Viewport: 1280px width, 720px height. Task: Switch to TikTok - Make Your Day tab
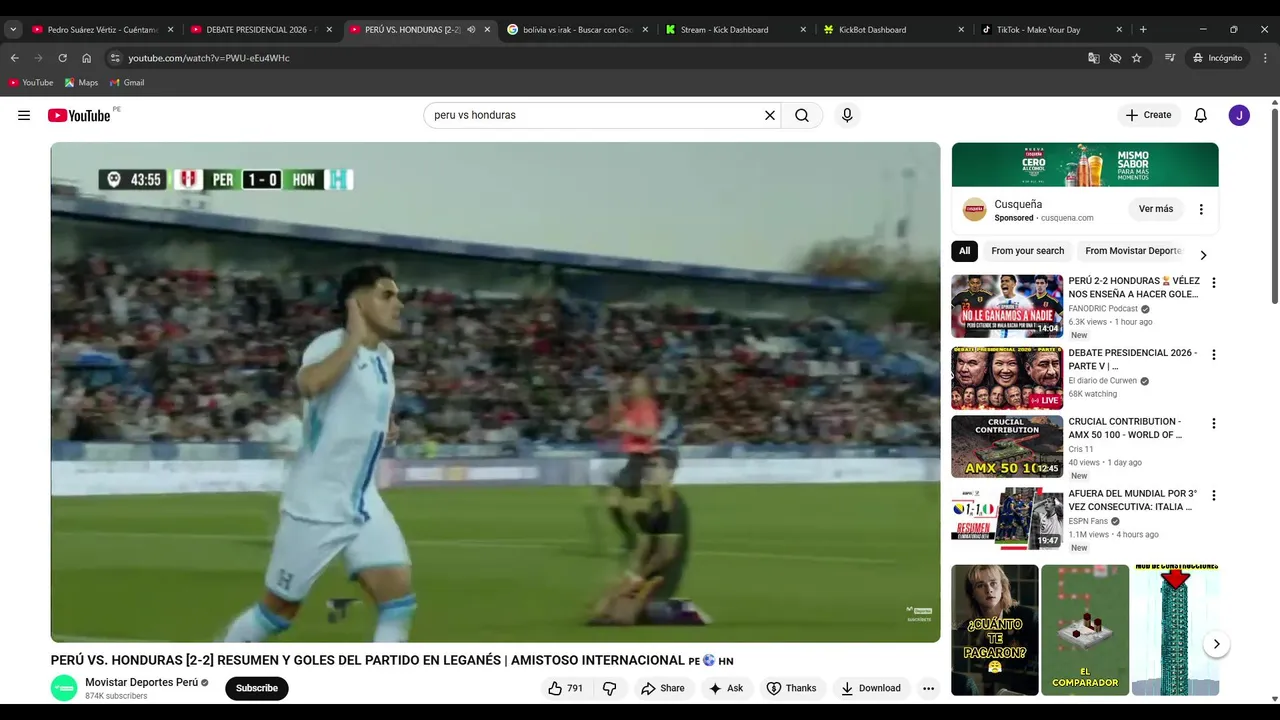click(x=1052, y=30)
